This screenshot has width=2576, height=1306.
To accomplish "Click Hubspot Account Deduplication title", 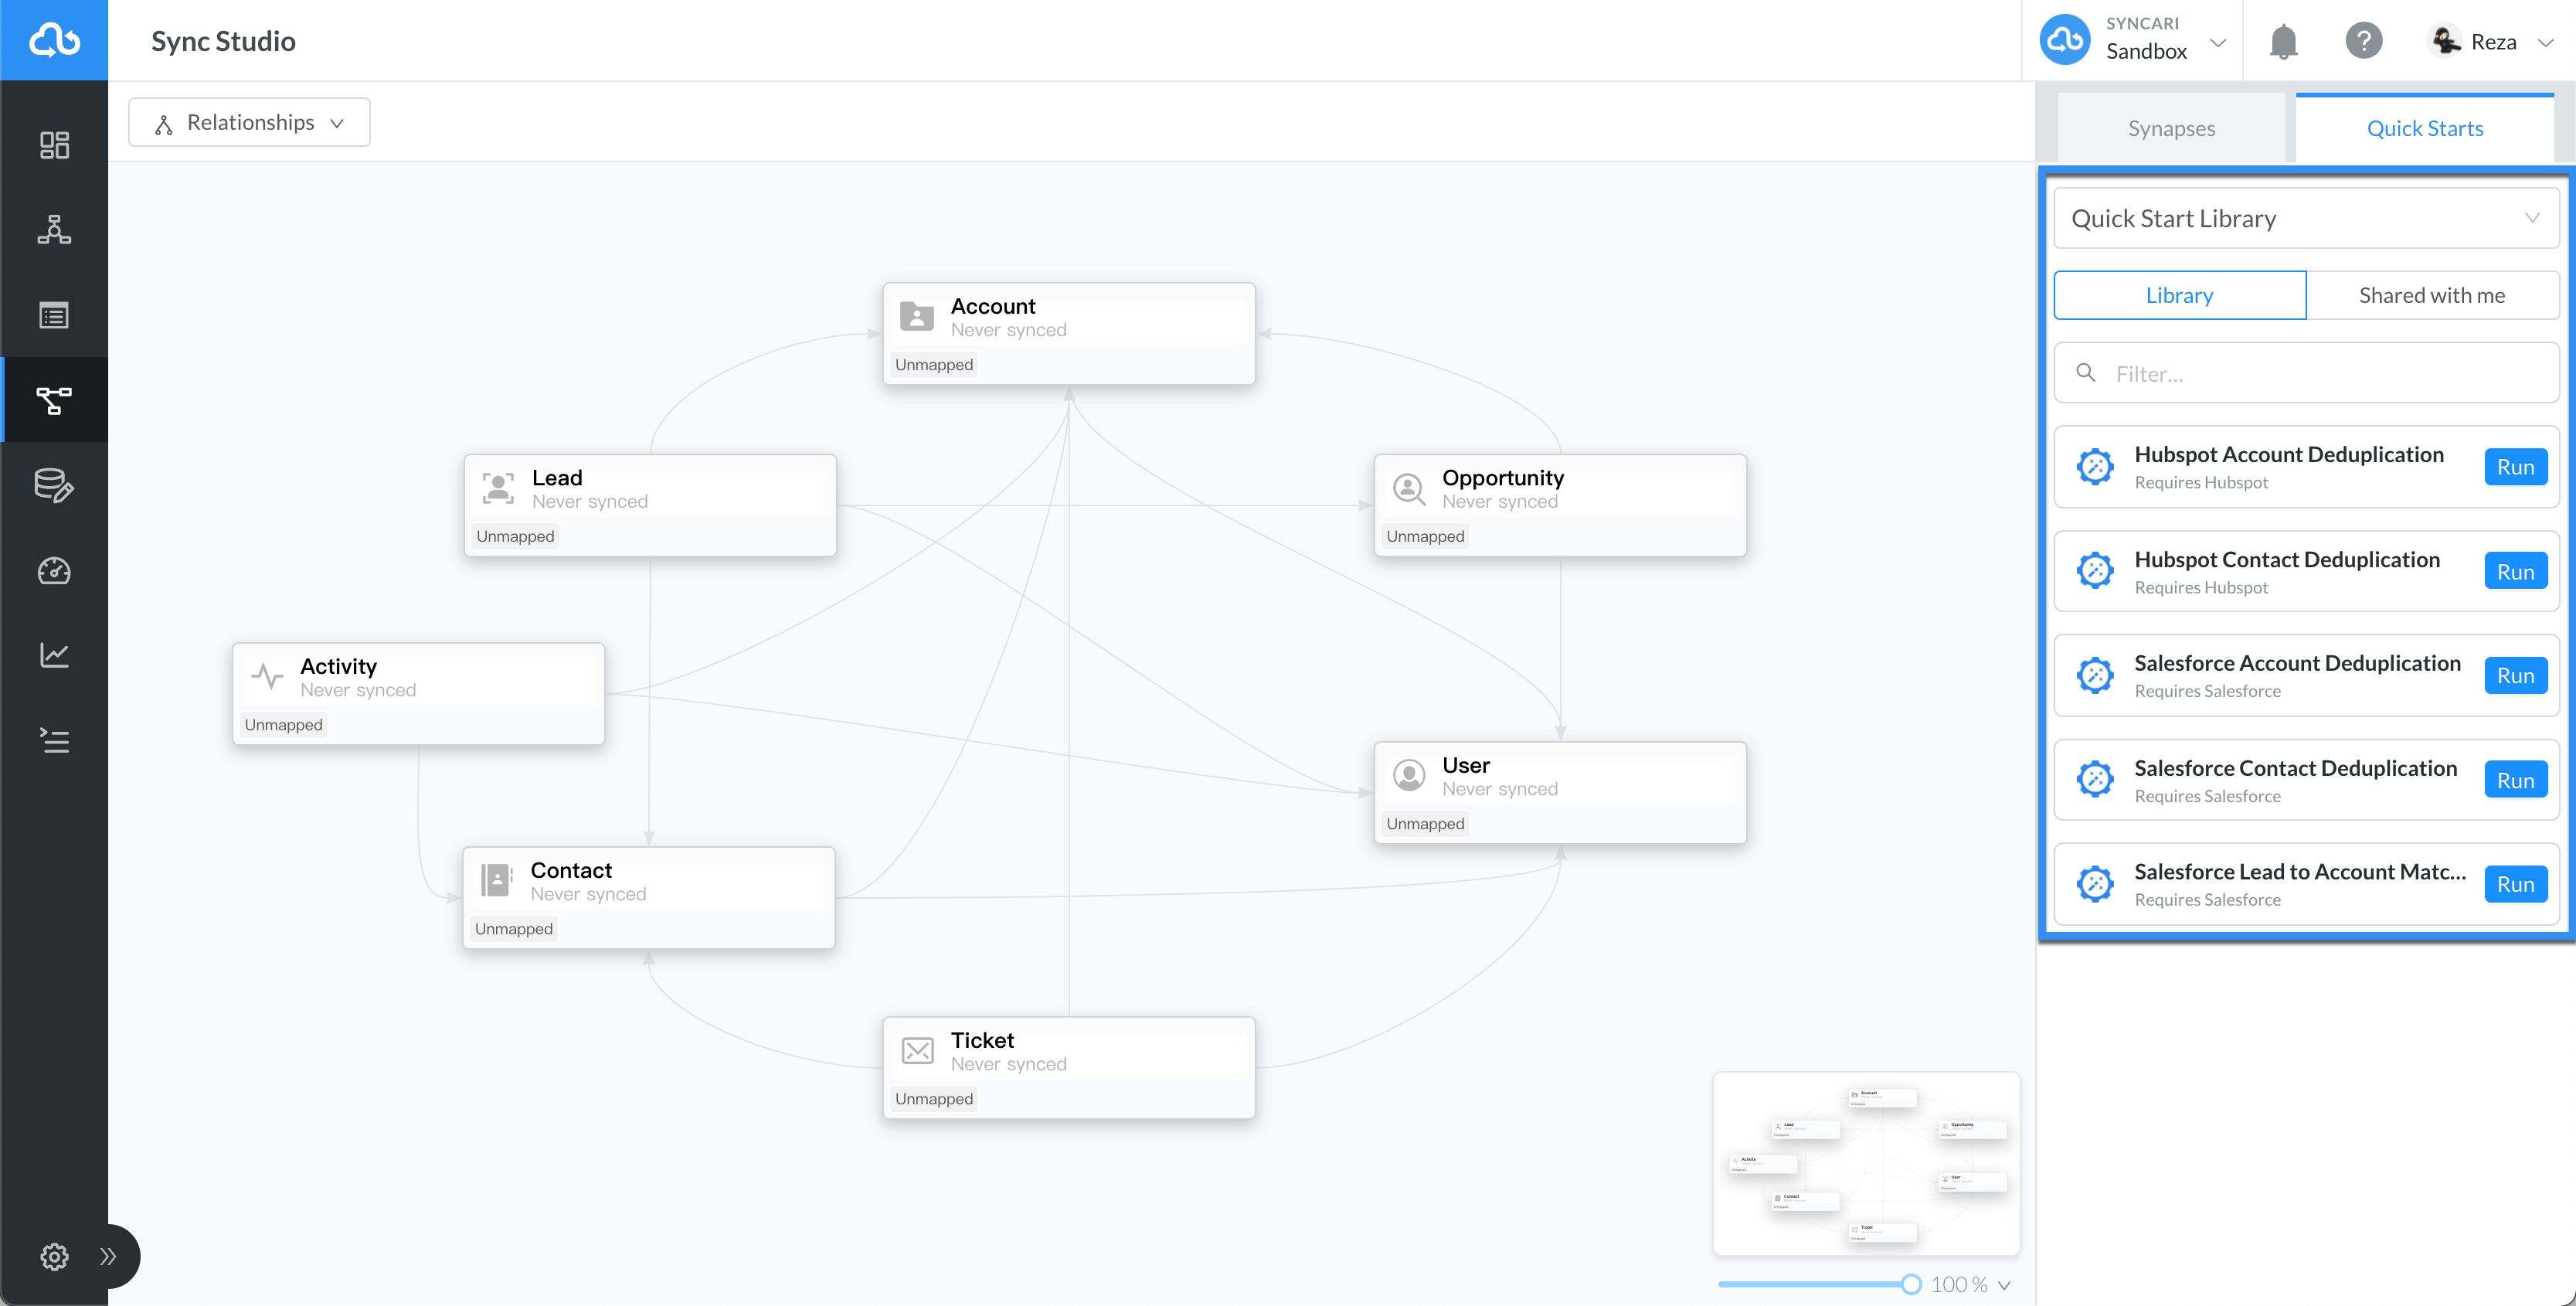I will (2288, 454).
